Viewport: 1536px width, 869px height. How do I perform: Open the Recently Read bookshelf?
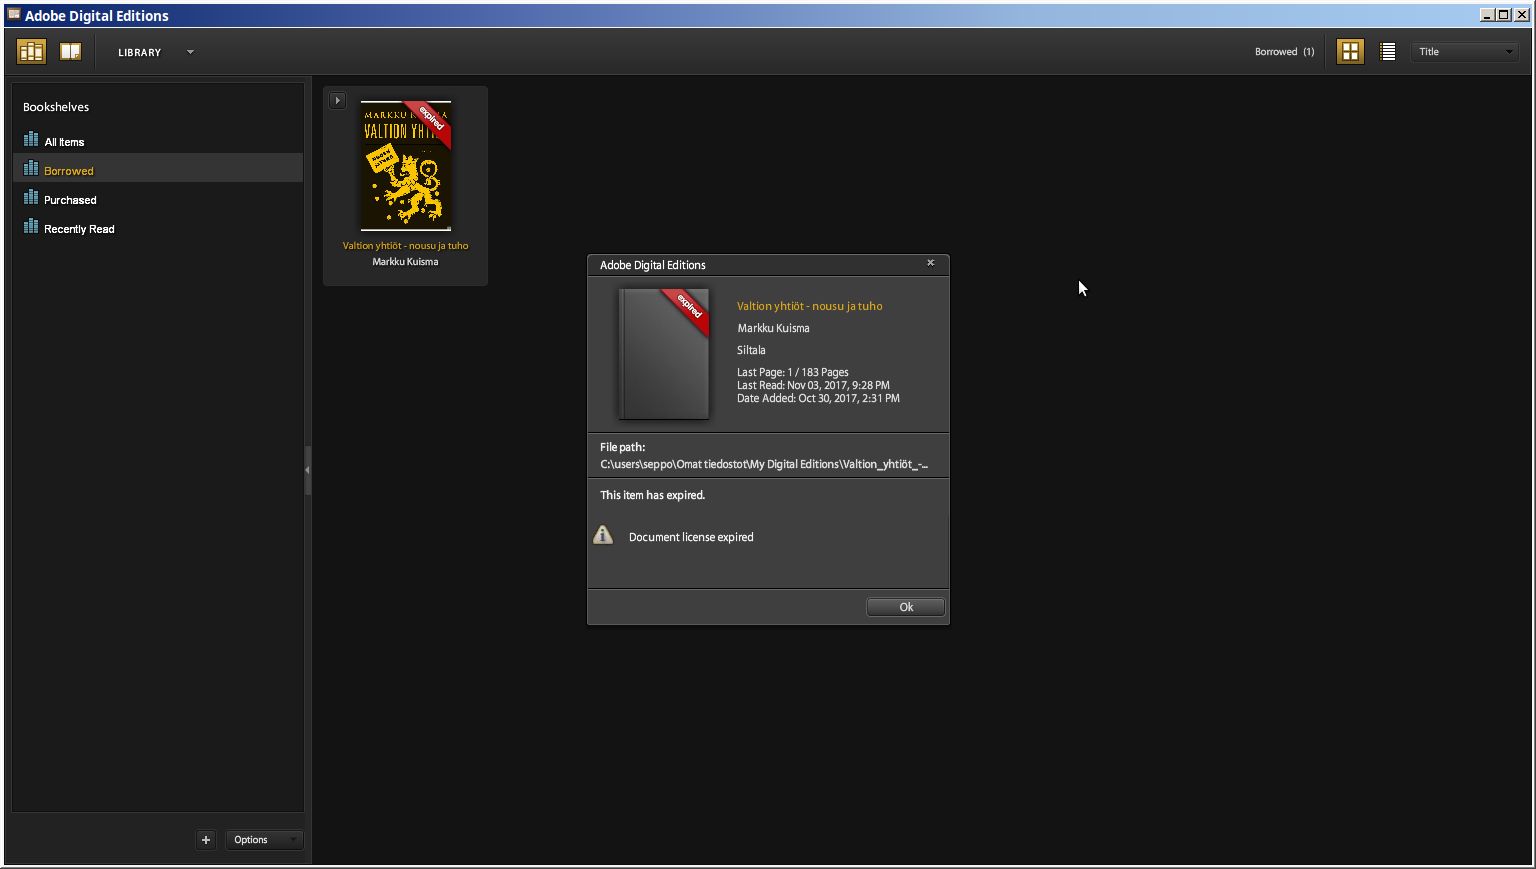click(x=79, y=229)
